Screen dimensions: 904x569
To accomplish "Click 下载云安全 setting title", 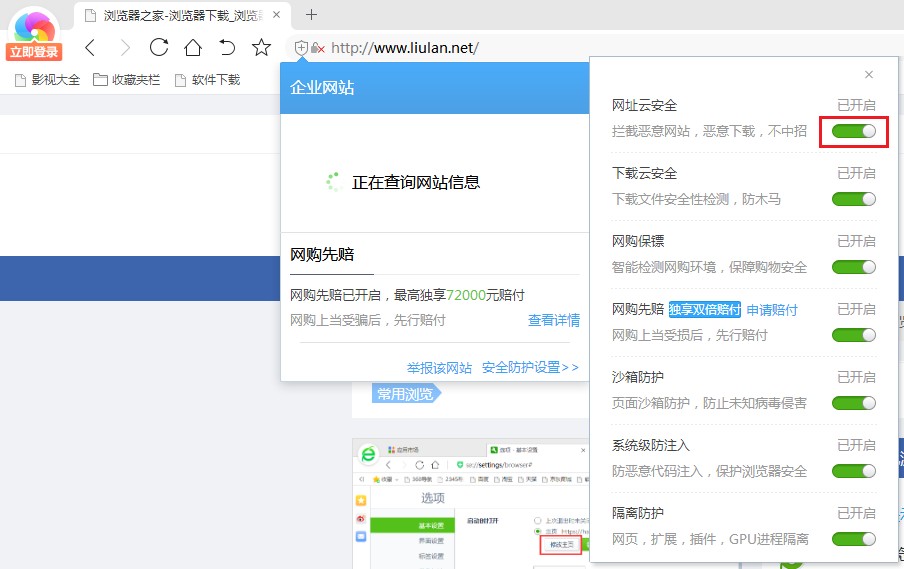I will click(x=645, y=174).
